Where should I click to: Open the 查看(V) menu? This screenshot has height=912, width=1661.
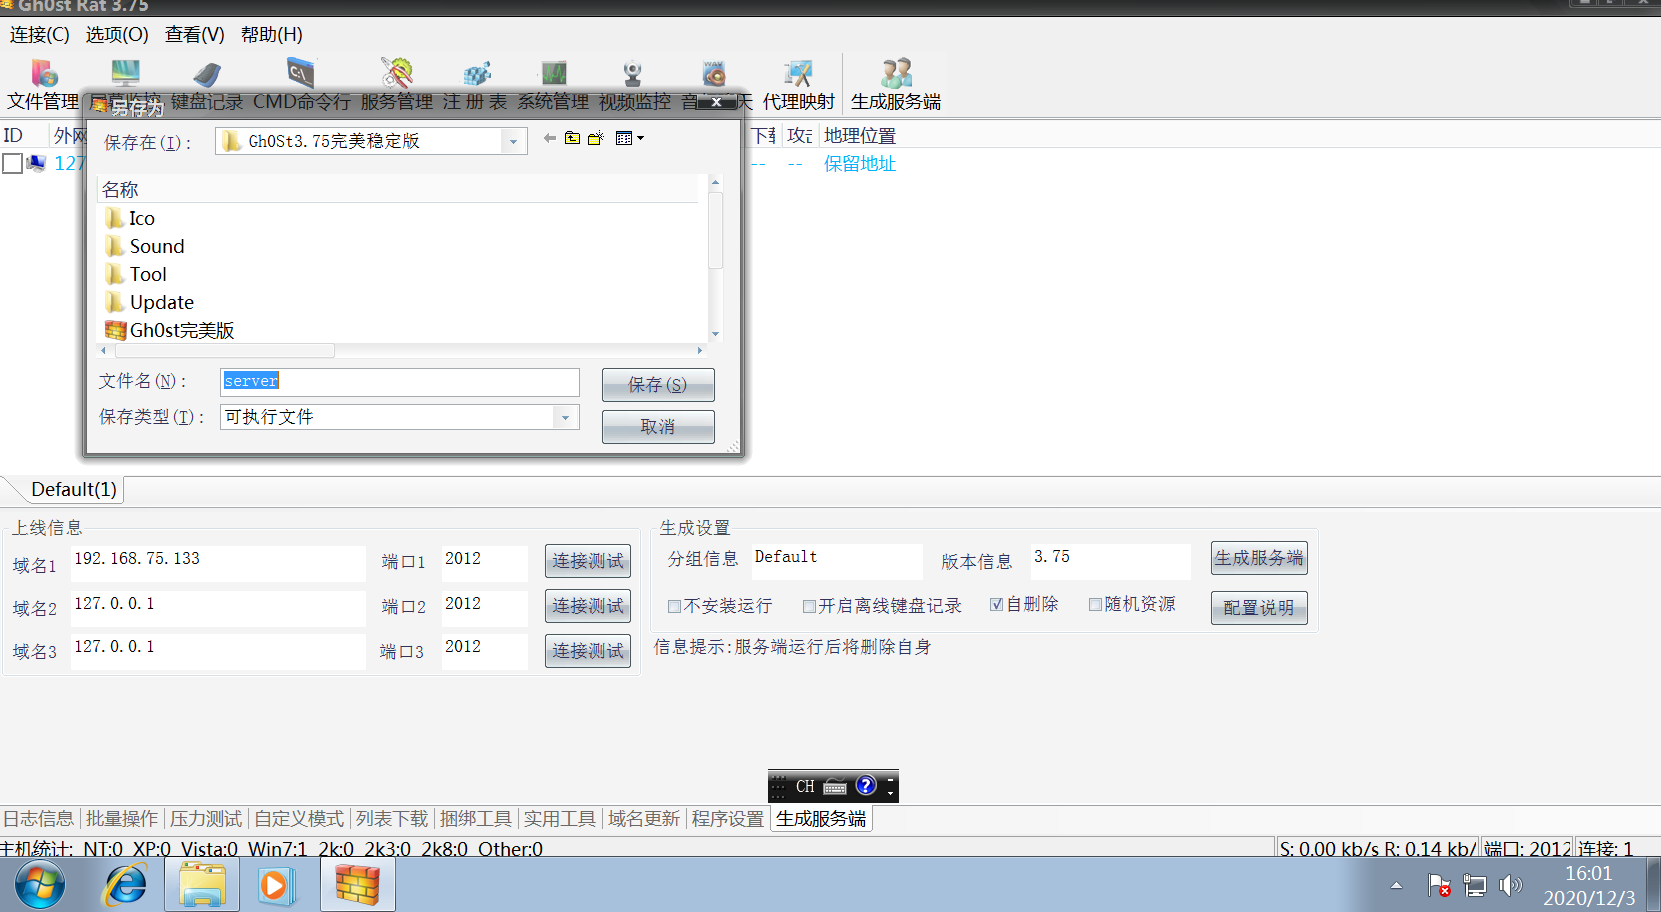click(195, 35)
